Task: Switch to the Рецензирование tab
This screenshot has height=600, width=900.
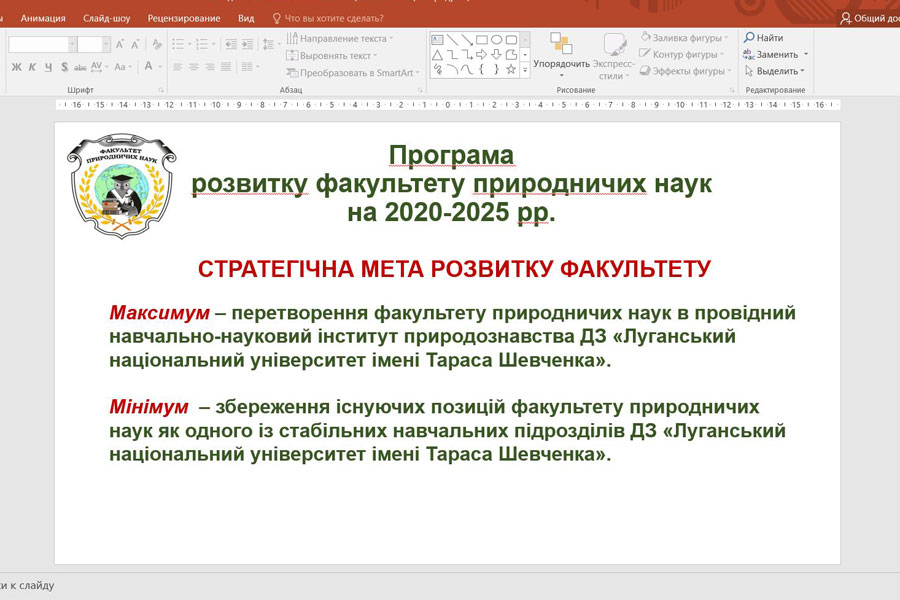Action: [x=185, y=18]
